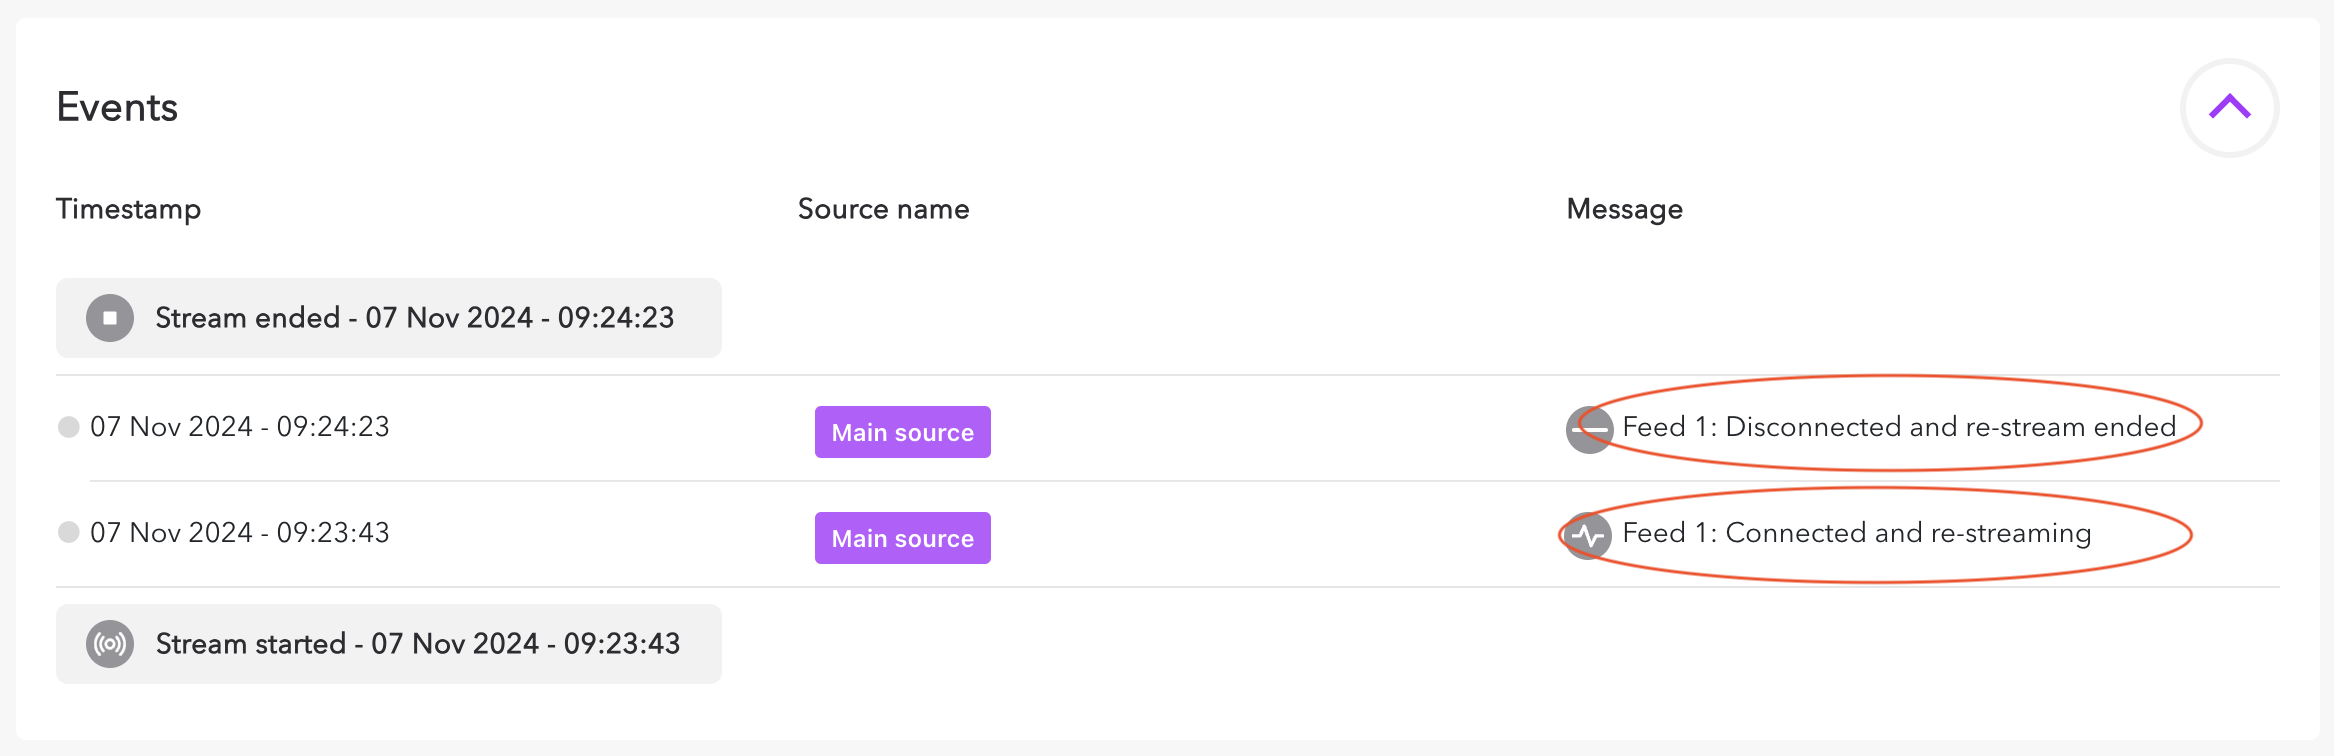Click the Events section title
Screen dimensions: 2334x756
coord(117,107)
